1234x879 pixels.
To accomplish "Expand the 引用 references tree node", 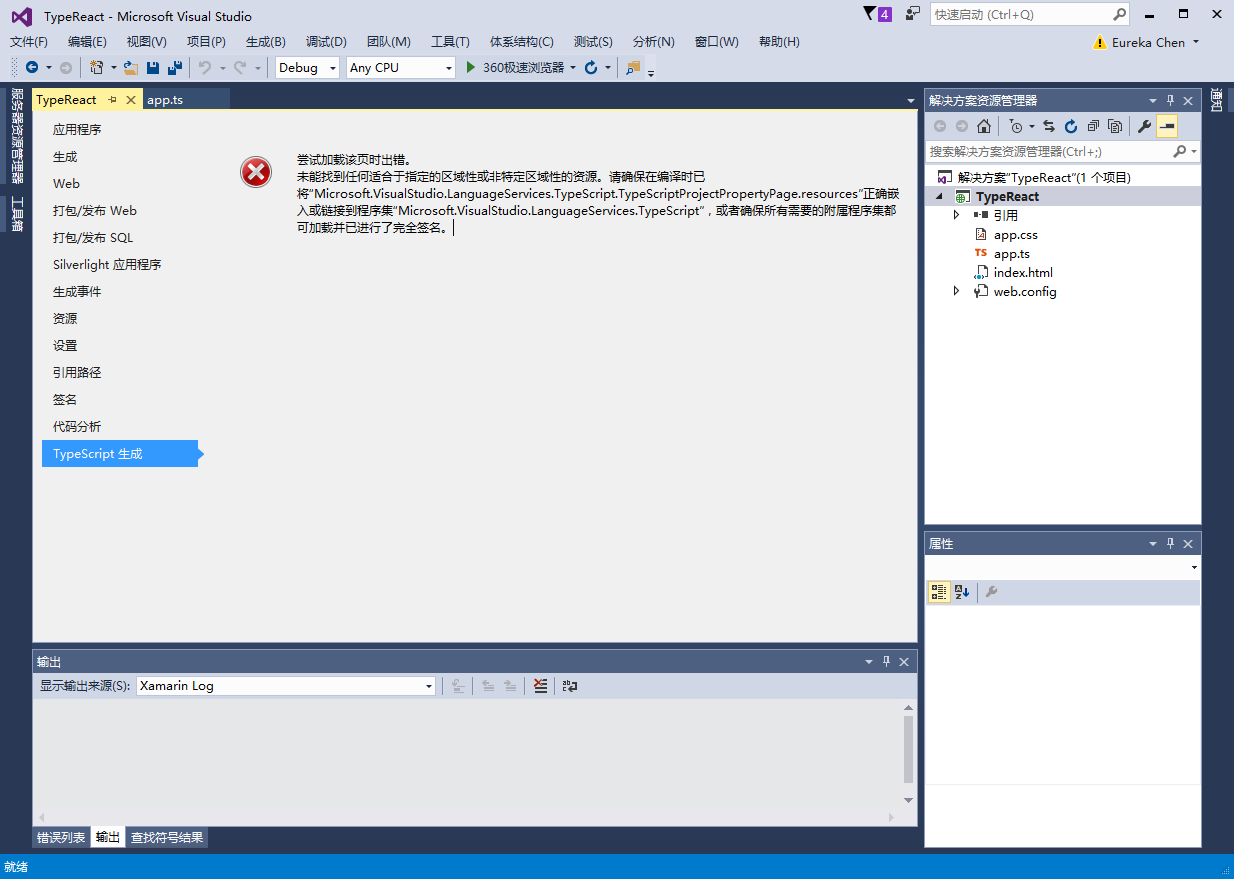I will [956, 215].
